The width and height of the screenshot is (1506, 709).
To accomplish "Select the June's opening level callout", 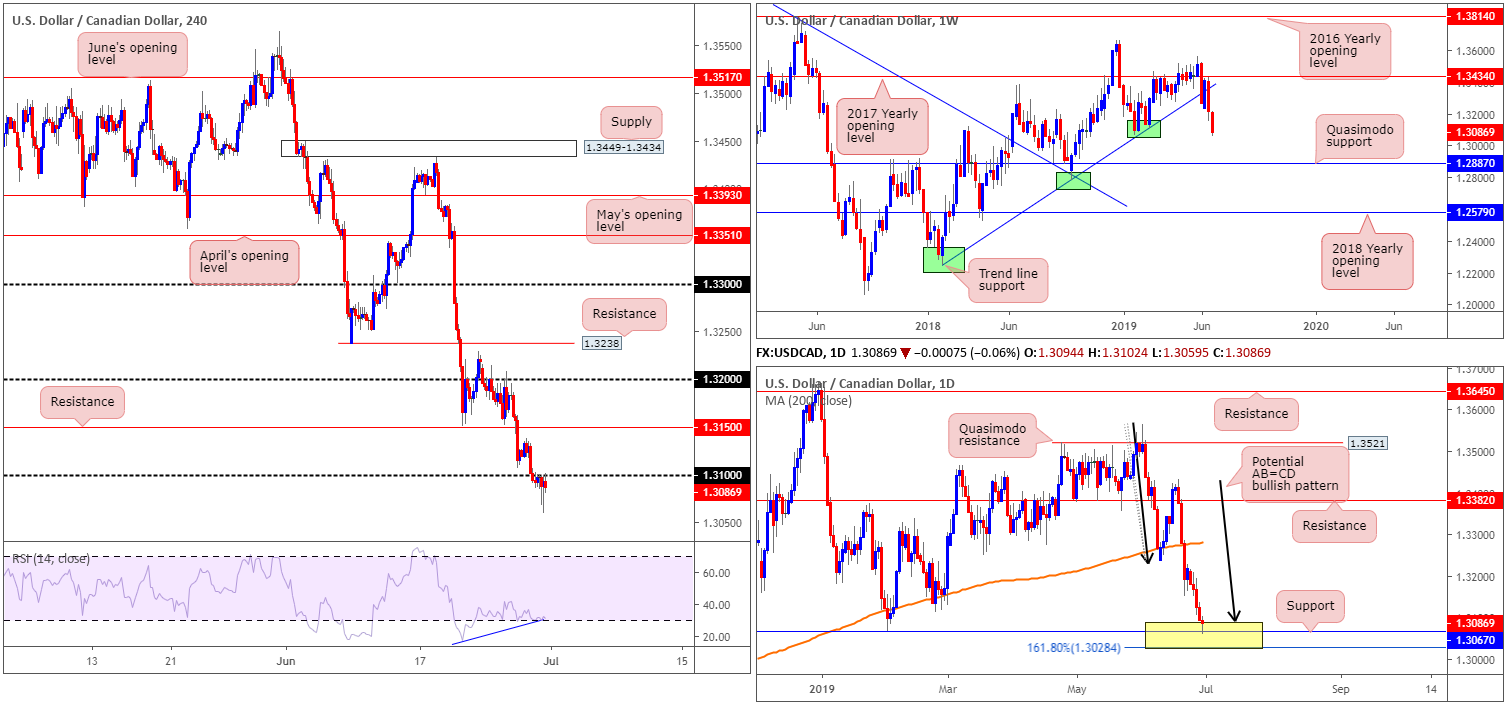I will [131, 54].
